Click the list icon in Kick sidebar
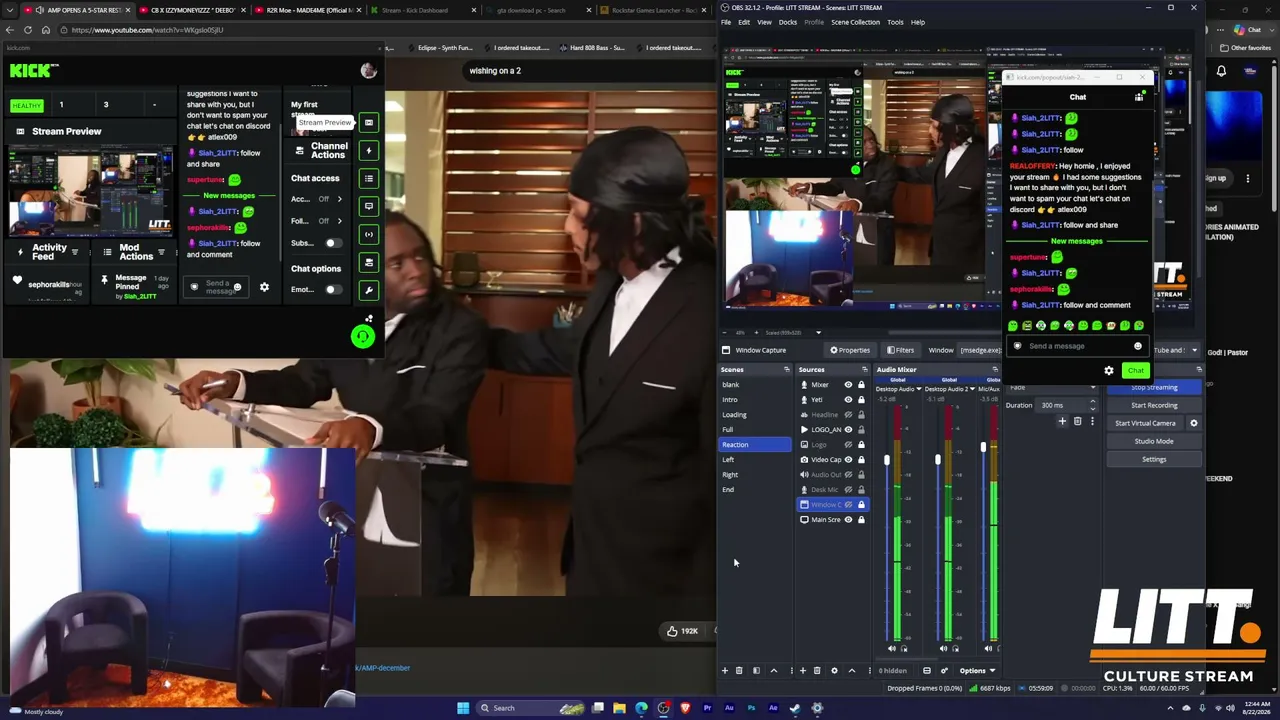This screenshot has height=720, width=1280. pyautogui.click(x=369, y=179)
